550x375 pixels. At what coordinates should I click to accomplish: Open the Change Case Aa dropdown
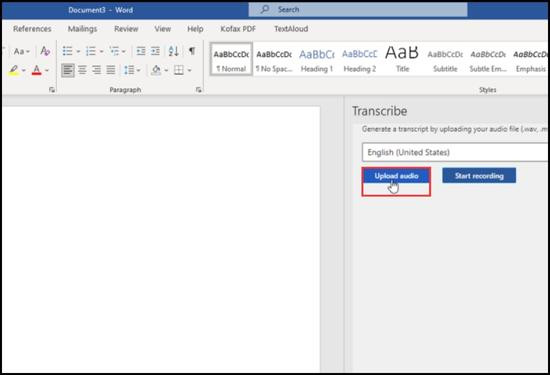[21, 52]
